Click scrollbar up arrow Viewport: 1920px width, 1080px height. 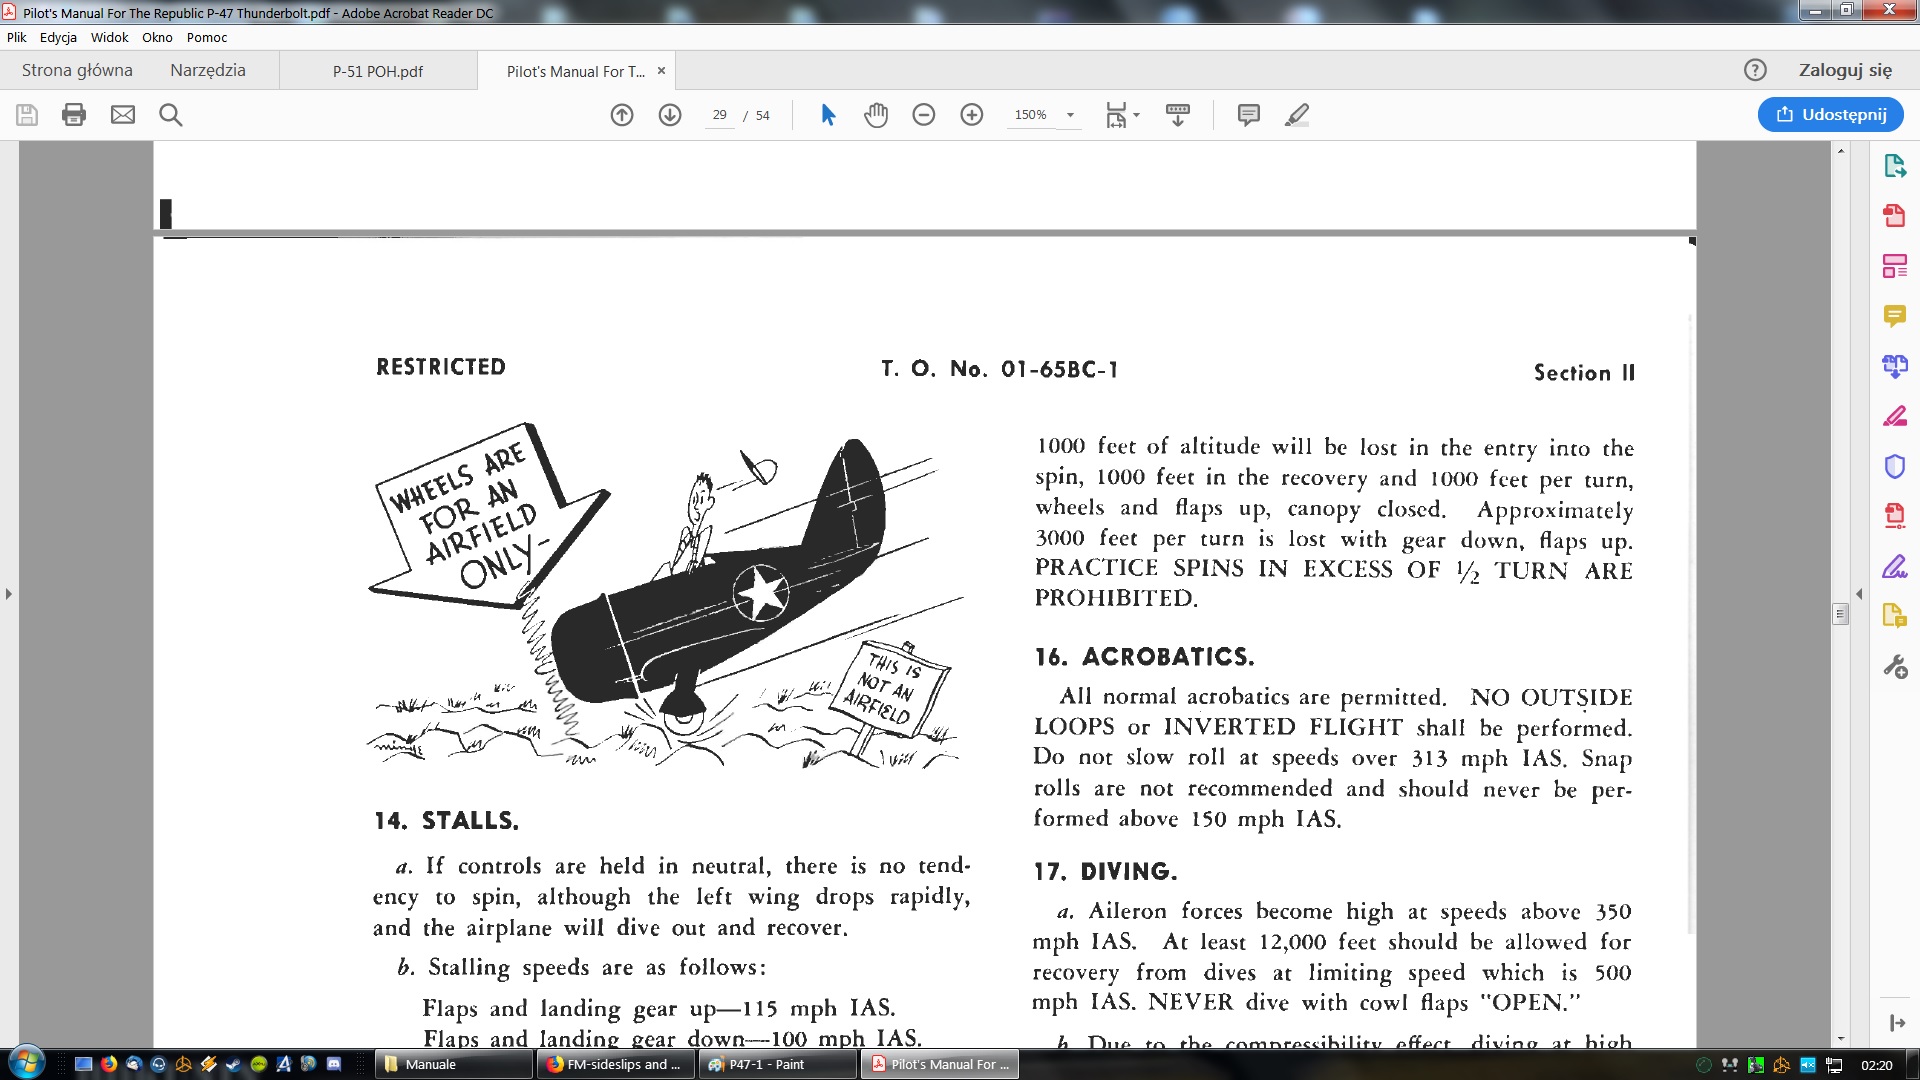(1841, 150)
